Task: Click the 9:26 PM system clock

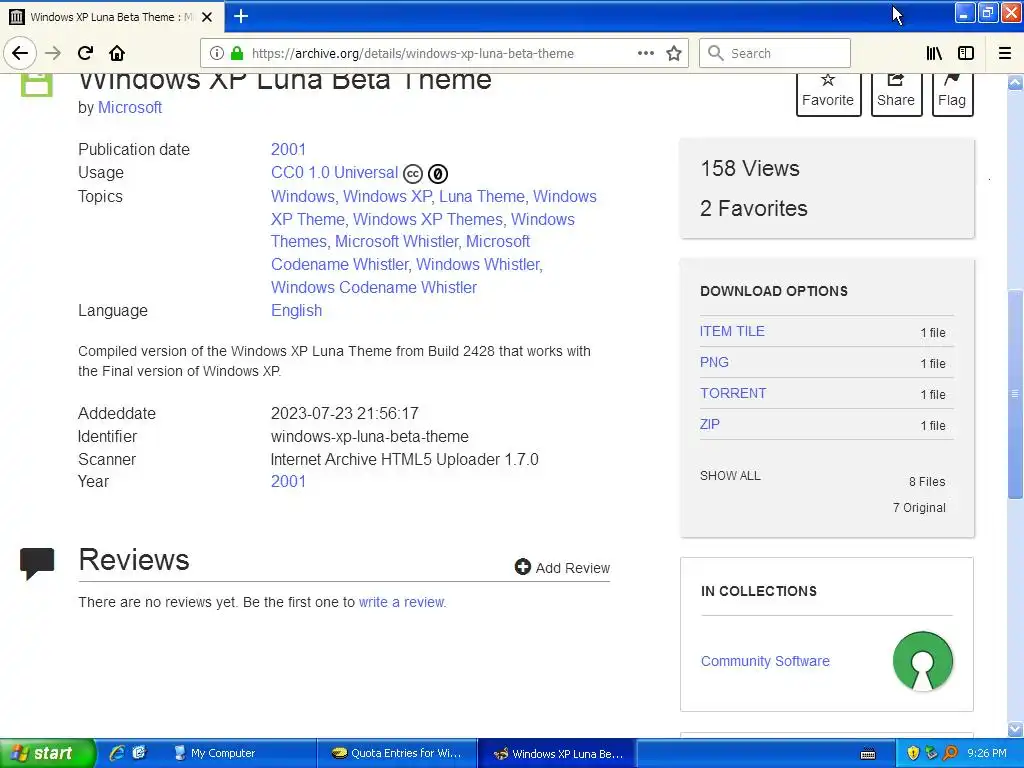Action: click(987, 753)
